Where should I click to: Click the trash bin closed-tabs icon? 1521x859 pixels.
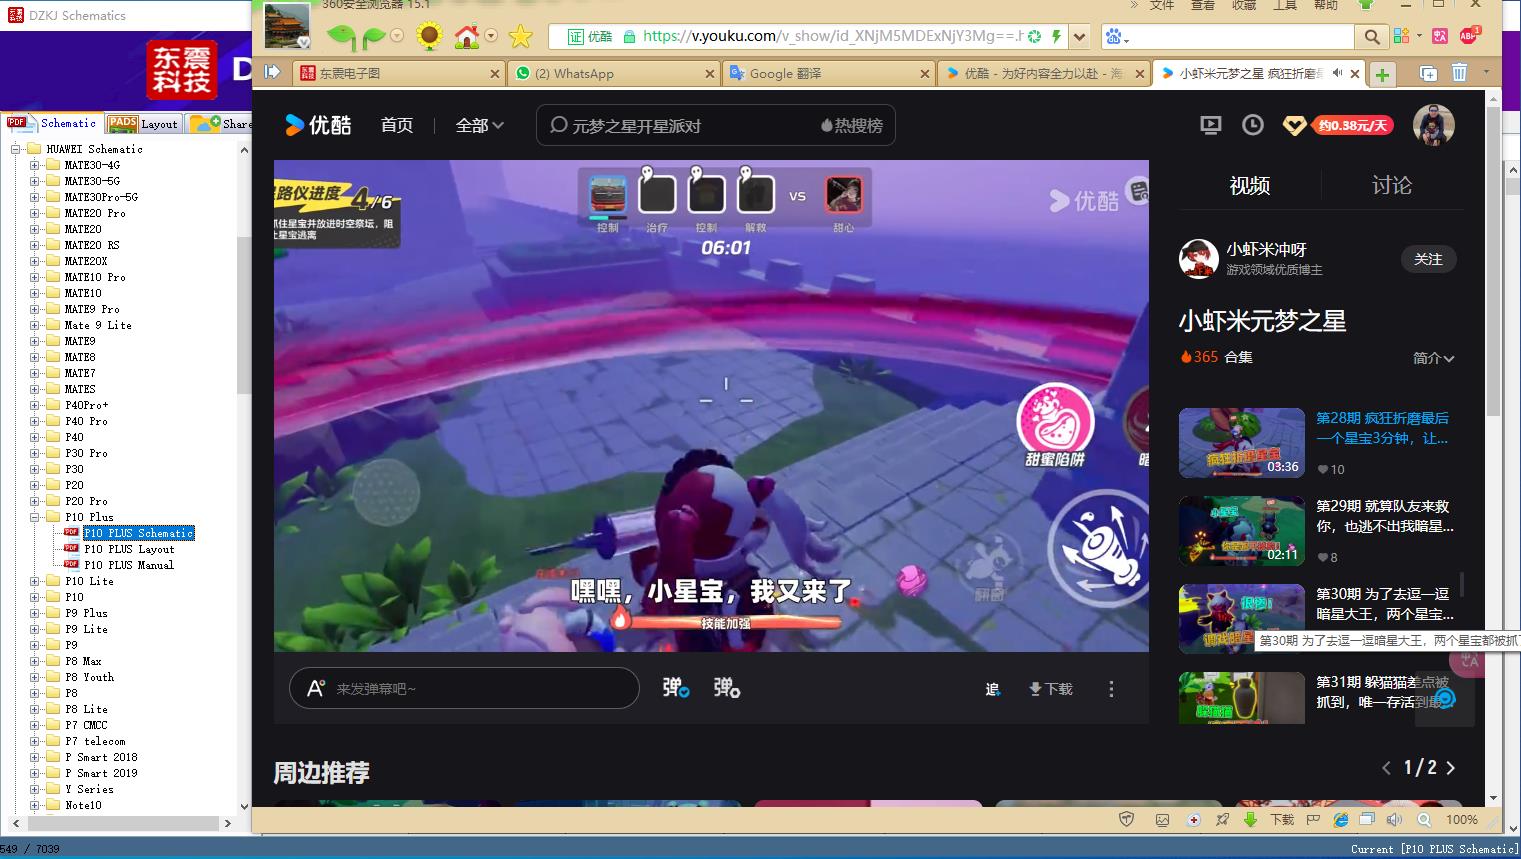click(x=1459, y=73)
